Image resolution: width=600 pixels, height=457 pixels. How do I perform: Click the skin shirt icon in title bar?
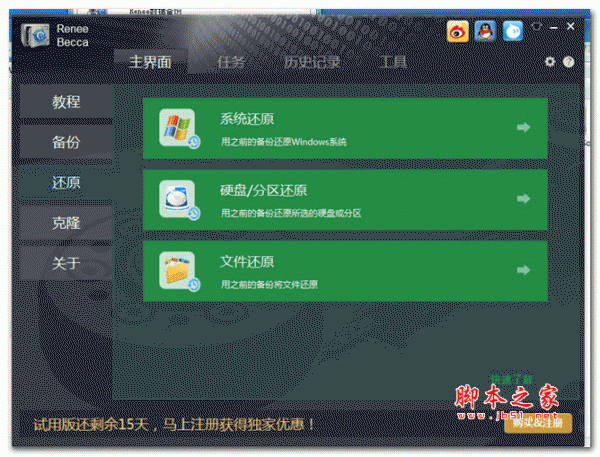click(x=537, y=27)
